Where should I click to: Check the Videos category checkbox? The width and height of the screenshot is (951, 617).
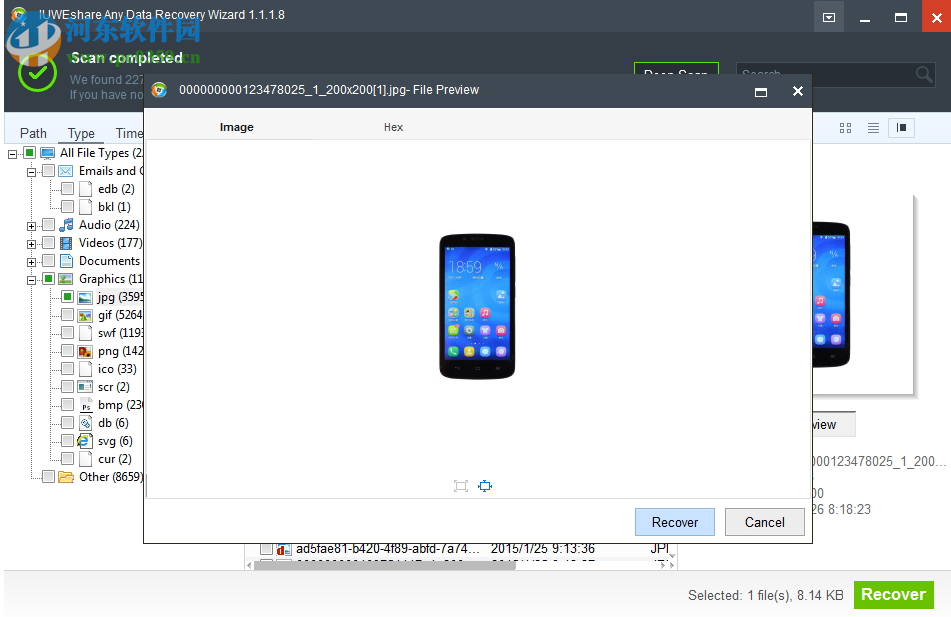pos(48,243)
